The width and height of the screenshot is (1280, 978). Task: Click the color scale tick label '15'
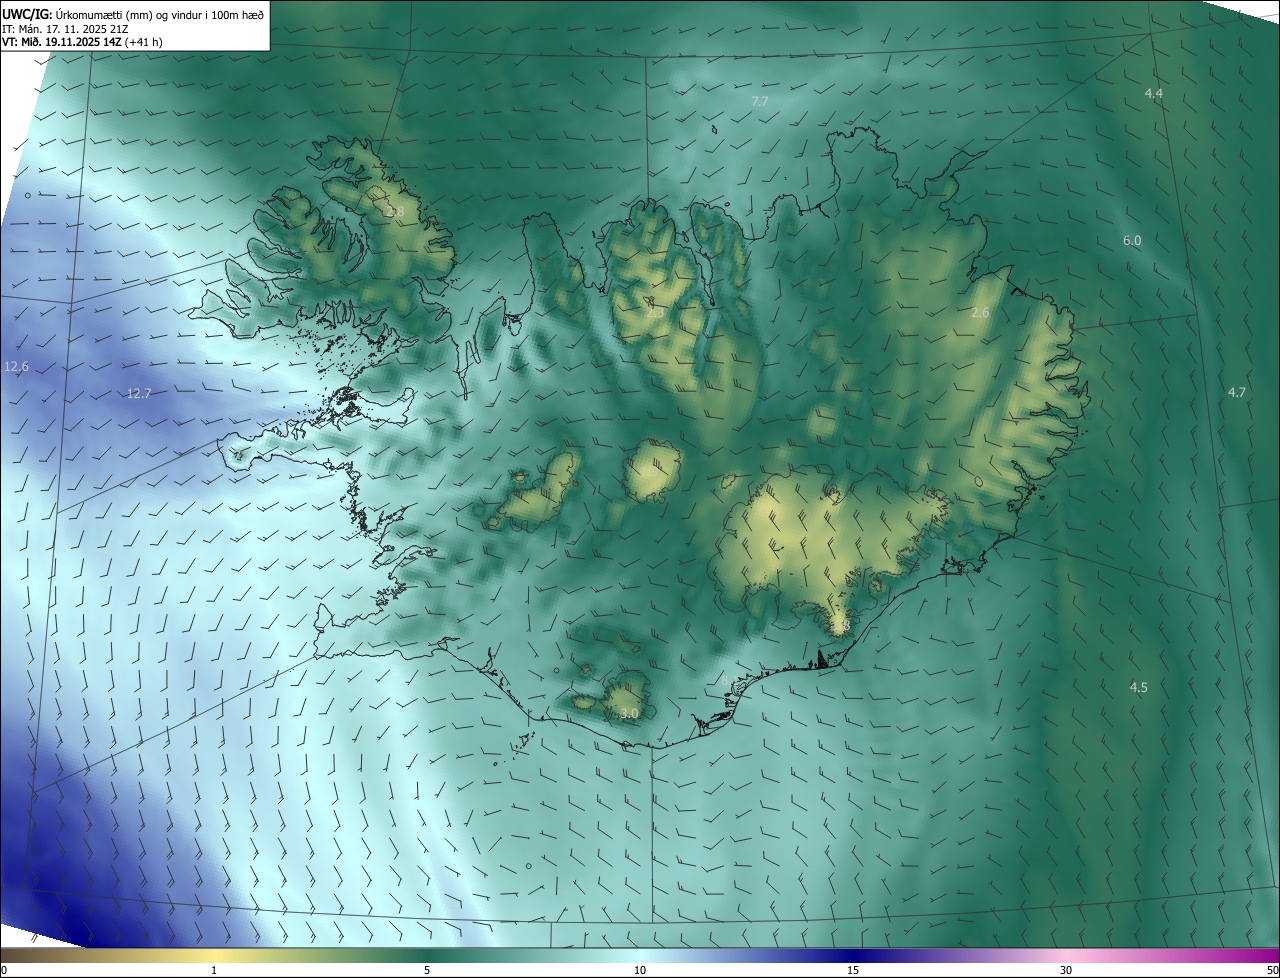[x=853, y=970]
